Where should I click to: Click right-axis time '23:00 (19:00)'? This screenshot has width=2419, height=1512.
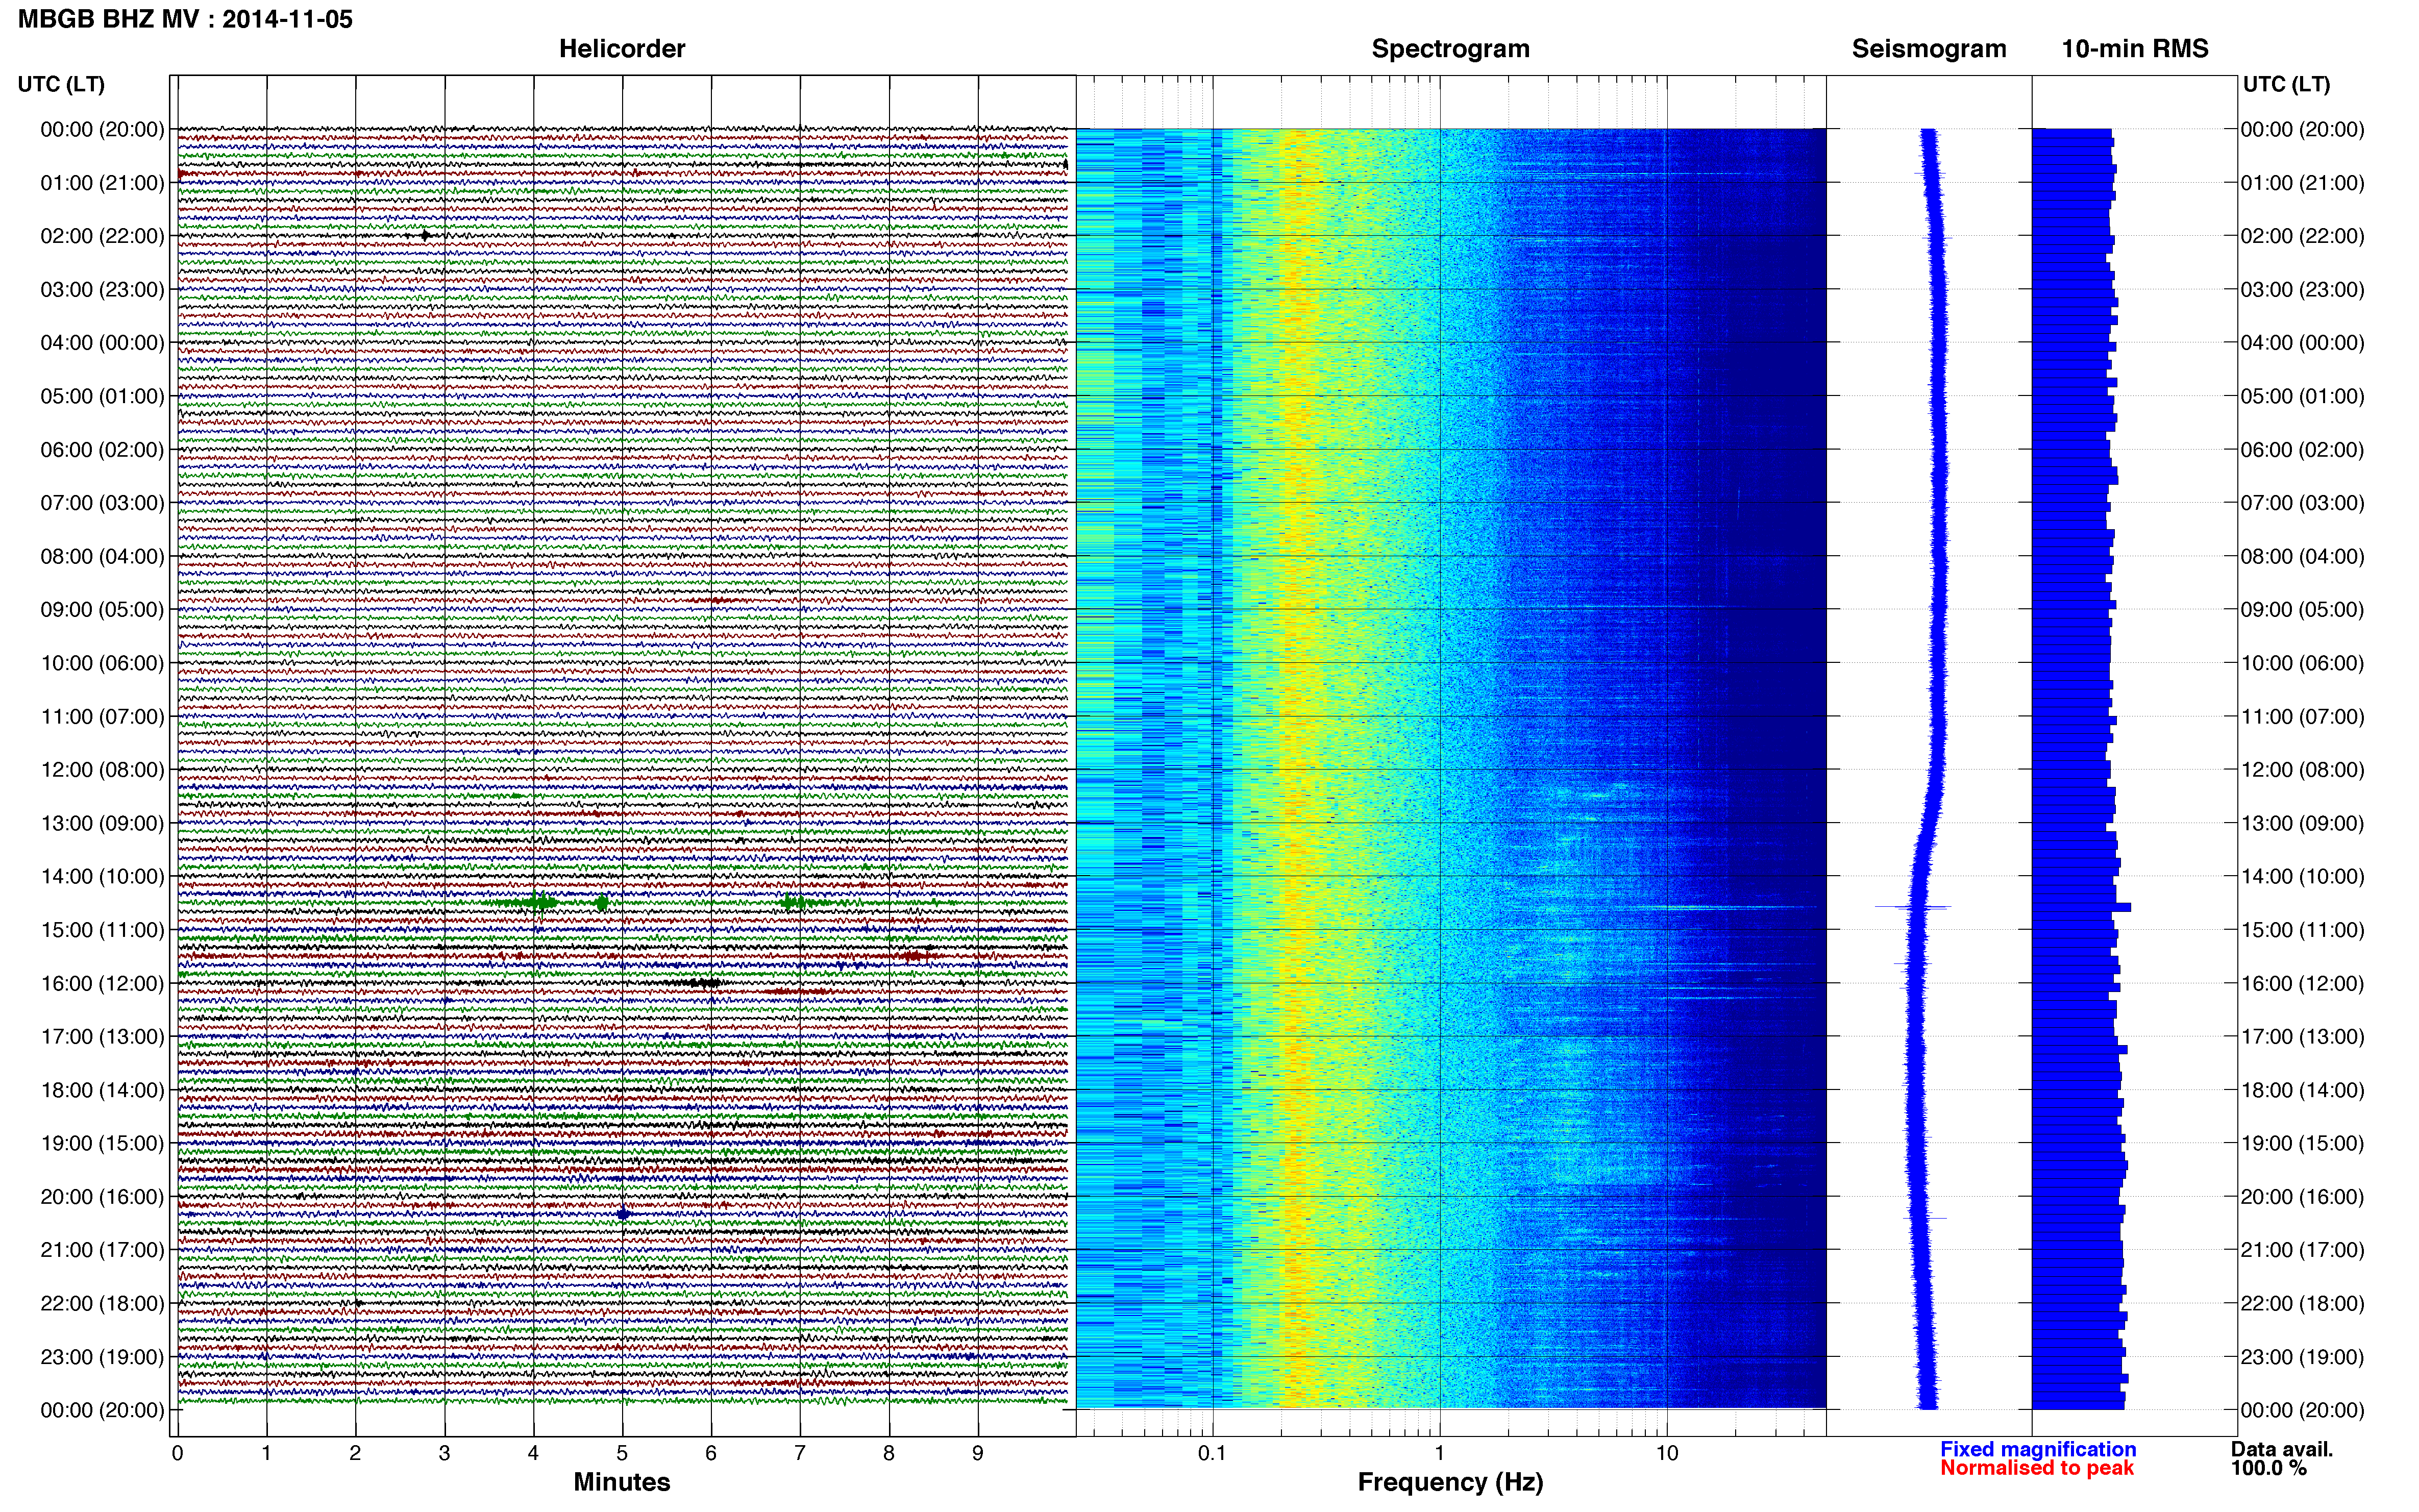click(2302, 1357)
